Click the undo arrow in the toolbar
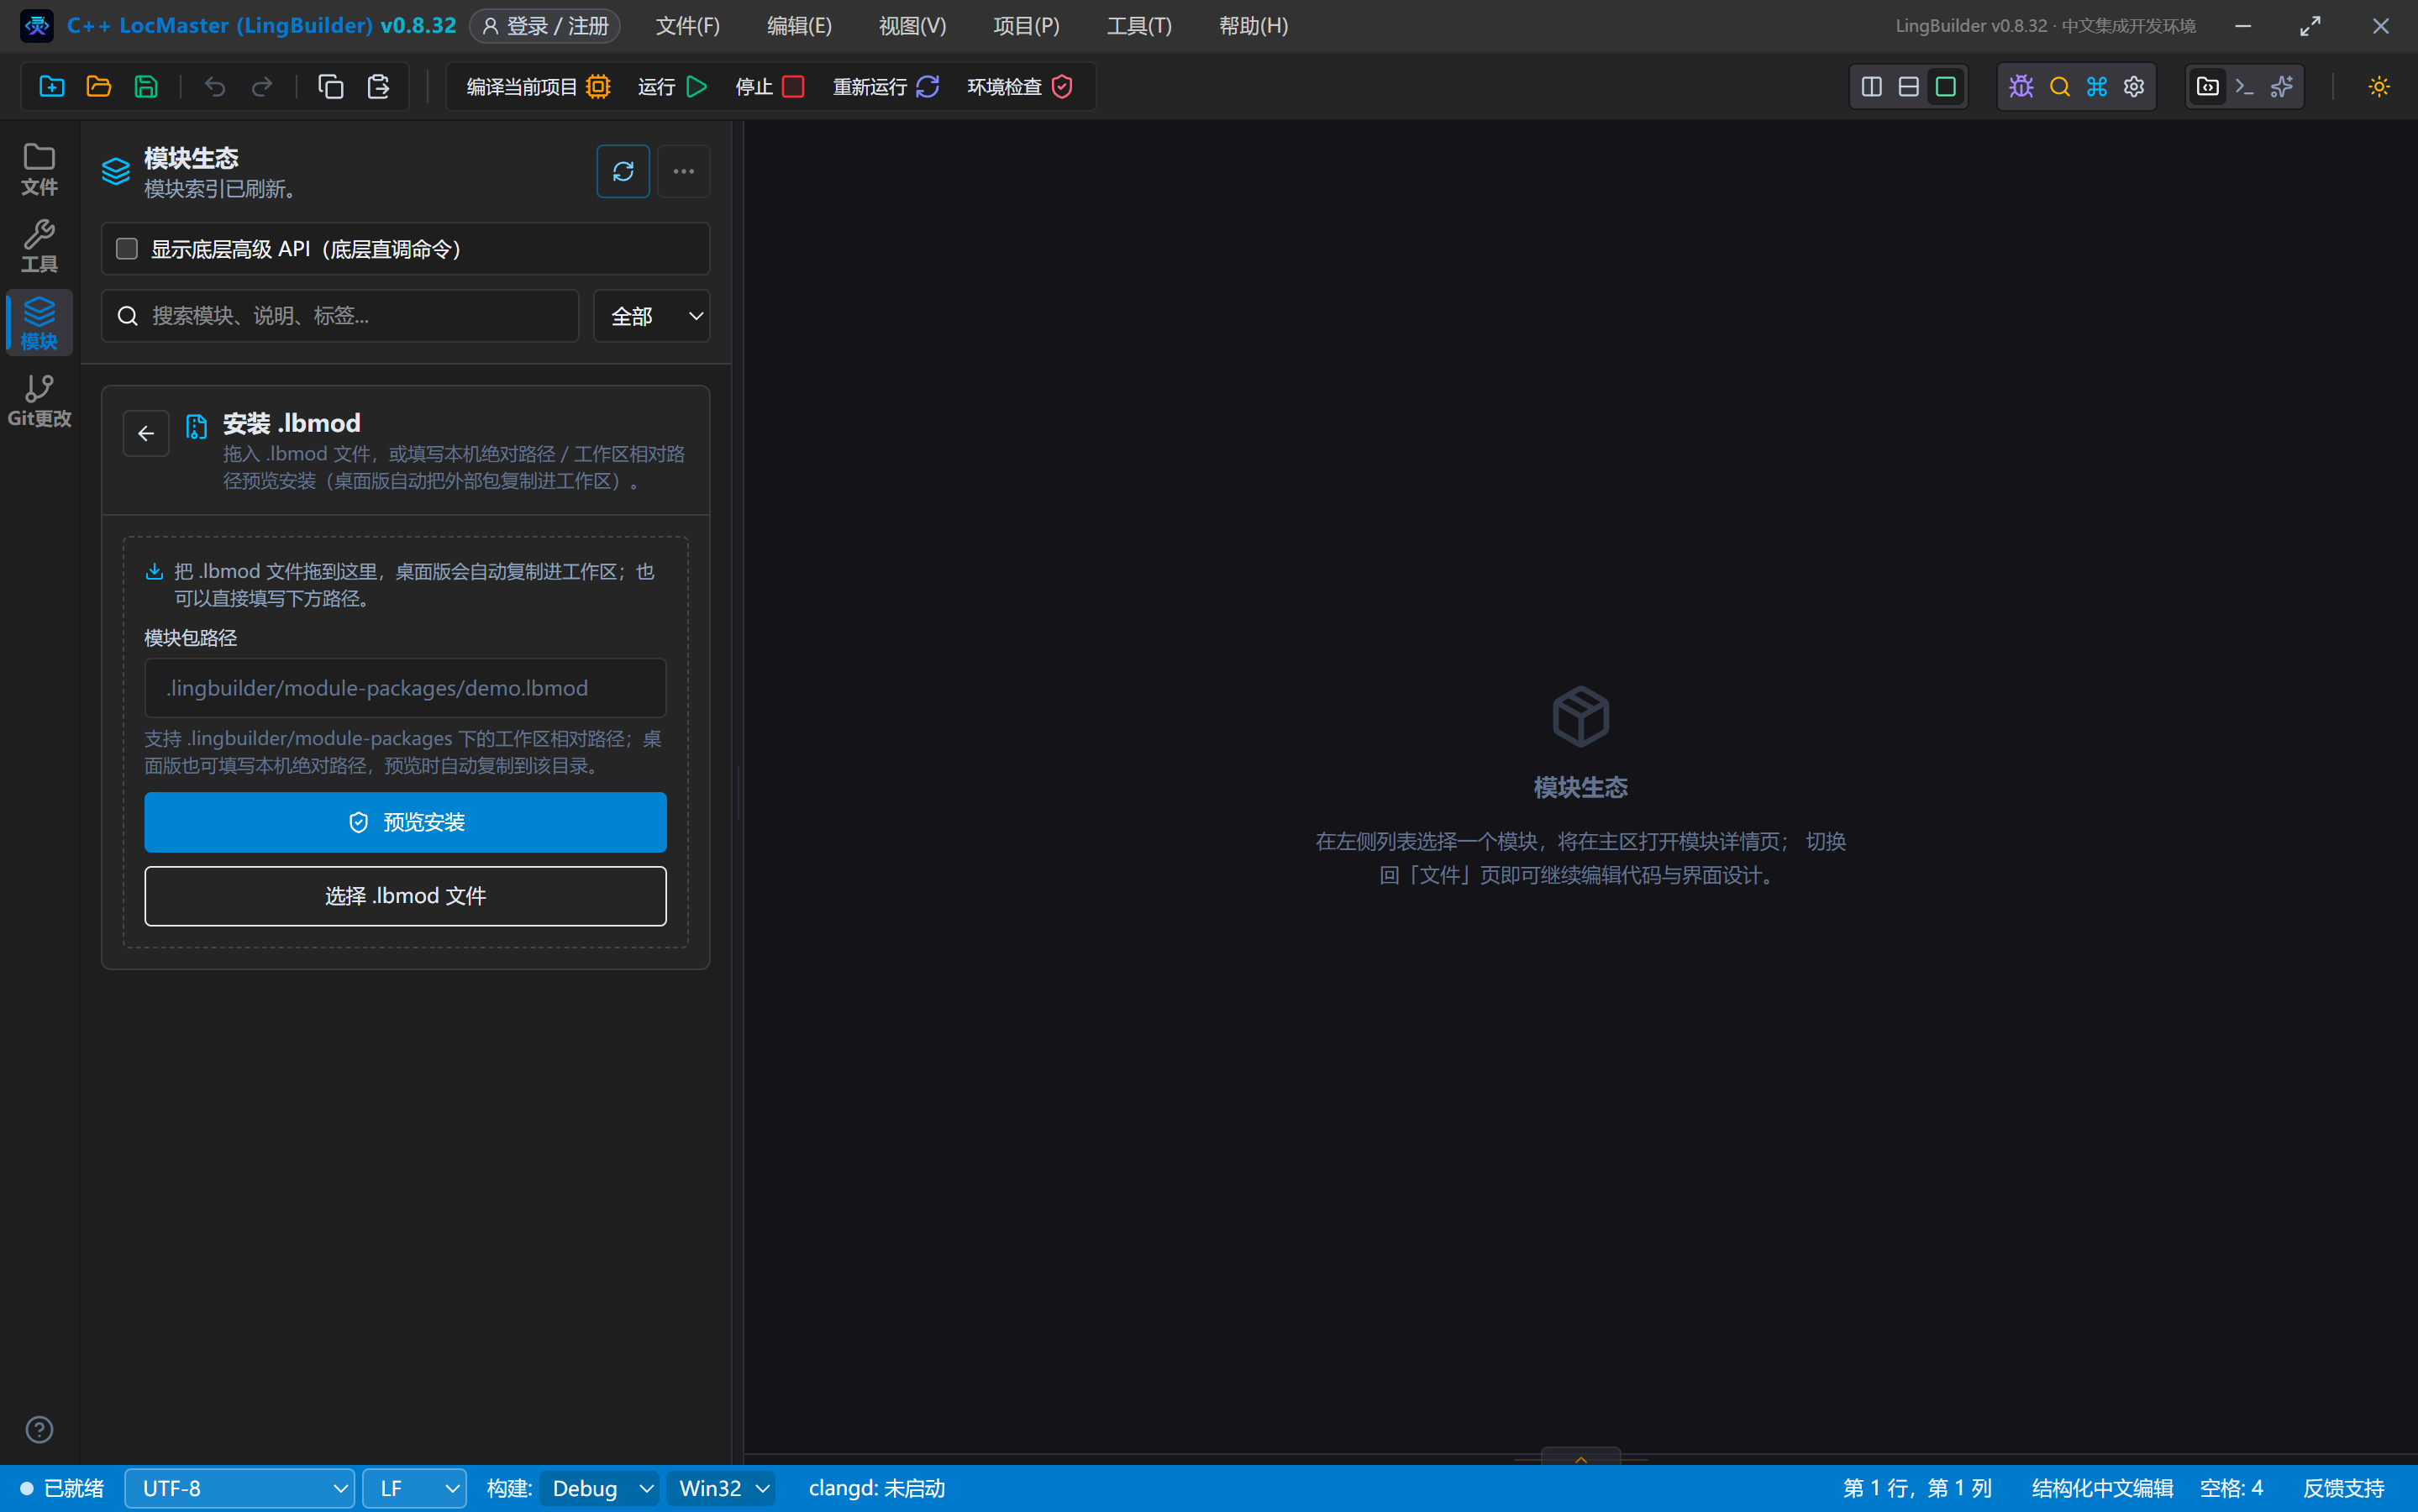This screenshot has height=1512, width=2418. (x=215, y=87)
